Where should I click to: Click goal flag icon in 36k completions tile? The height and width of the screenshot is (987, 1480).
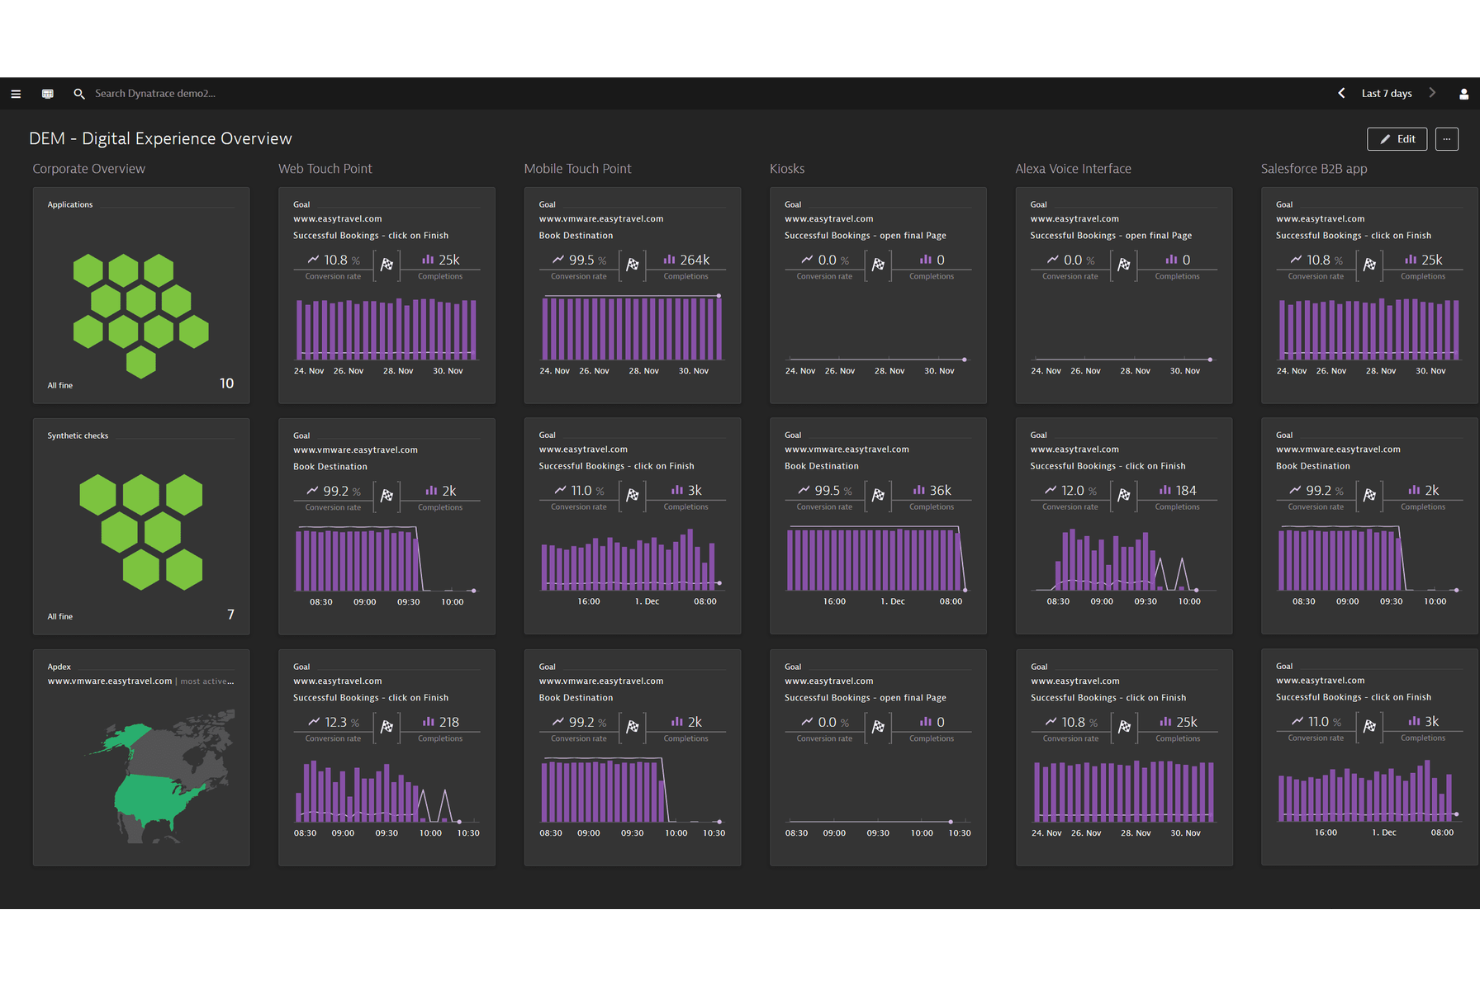(x=879, y=495)
